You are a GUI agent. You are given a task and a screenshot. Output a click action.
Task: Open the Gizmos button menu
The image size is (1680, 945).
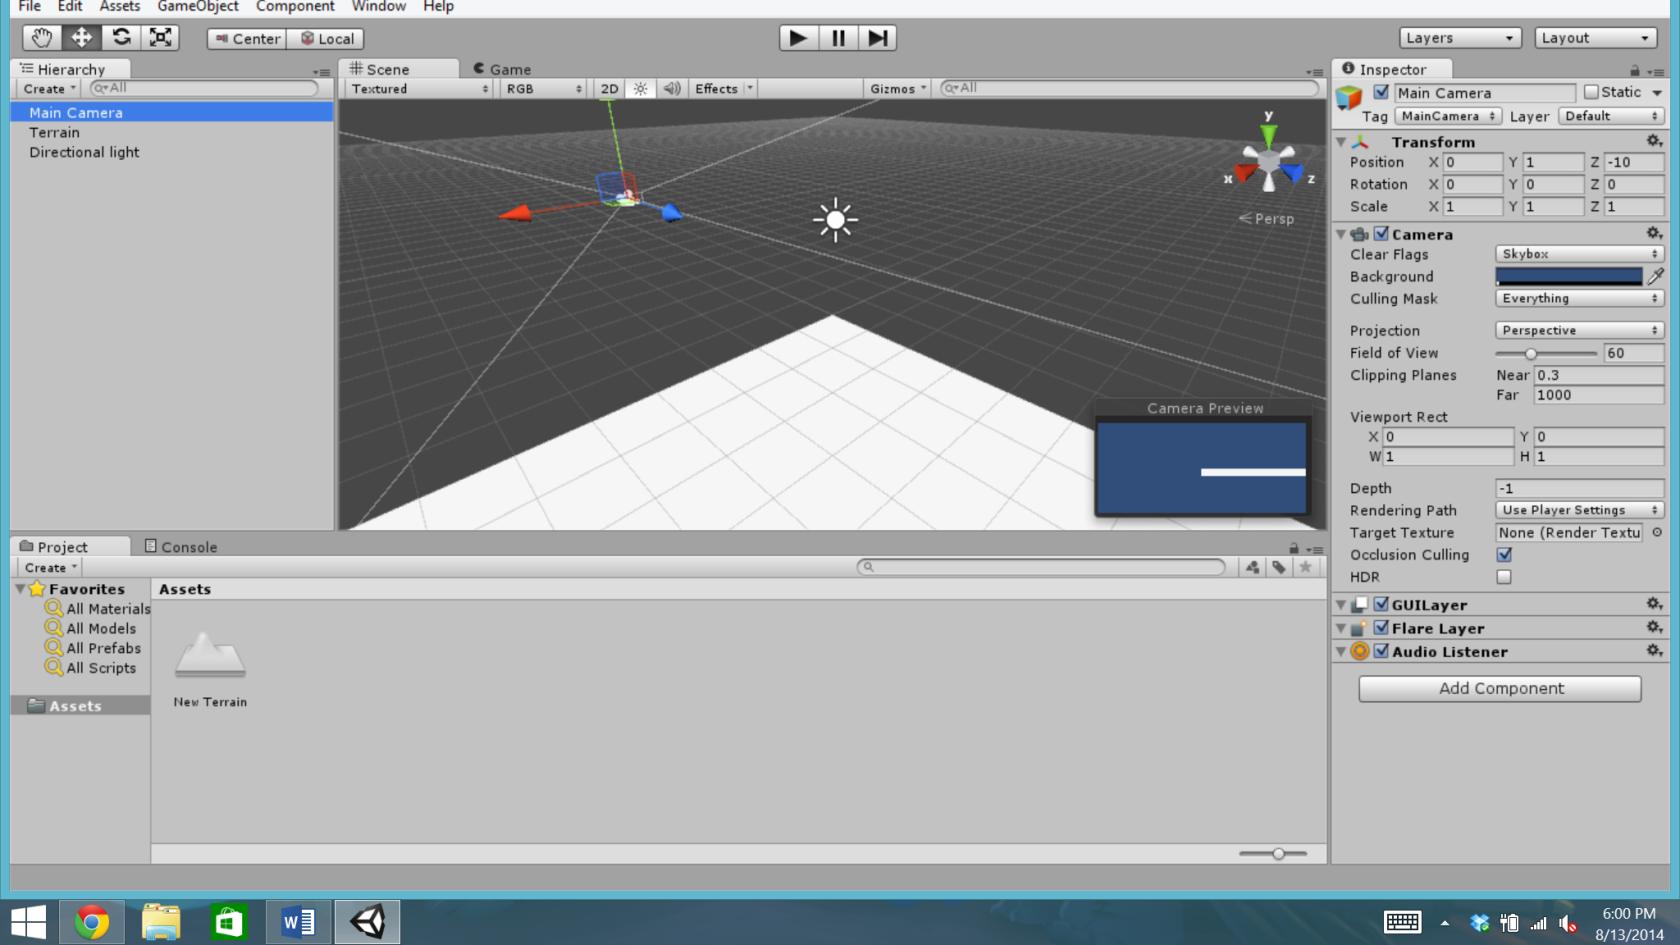point(898,89)
